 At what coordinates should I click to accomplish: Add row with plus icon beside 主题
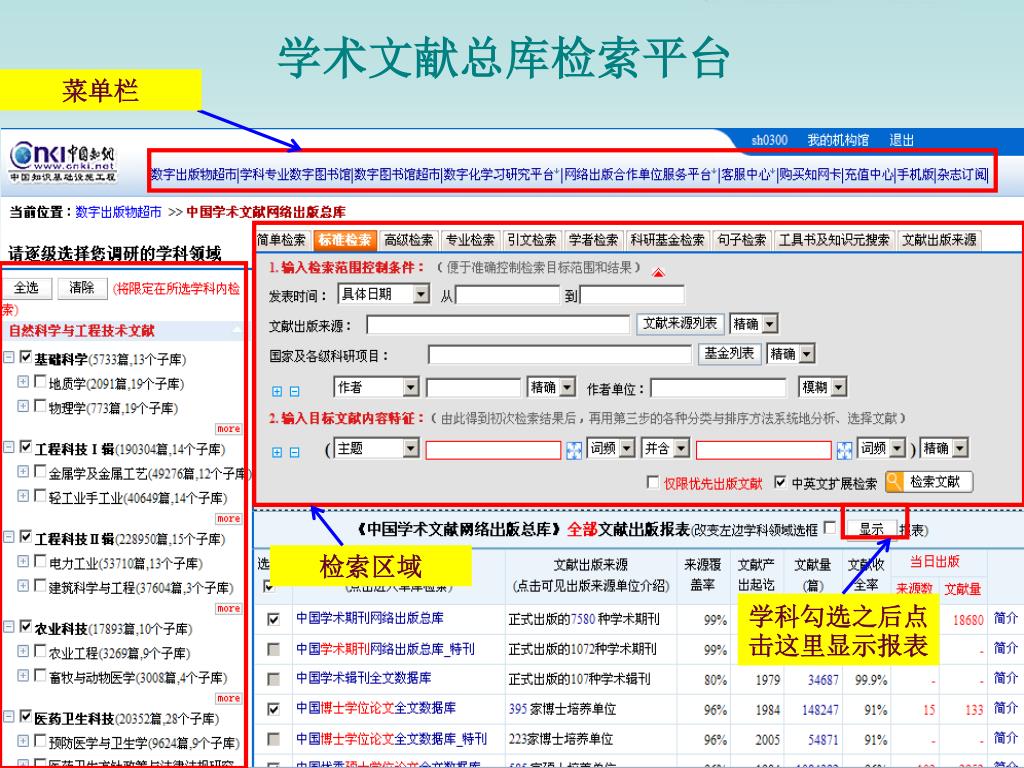(x=277, y=452)
